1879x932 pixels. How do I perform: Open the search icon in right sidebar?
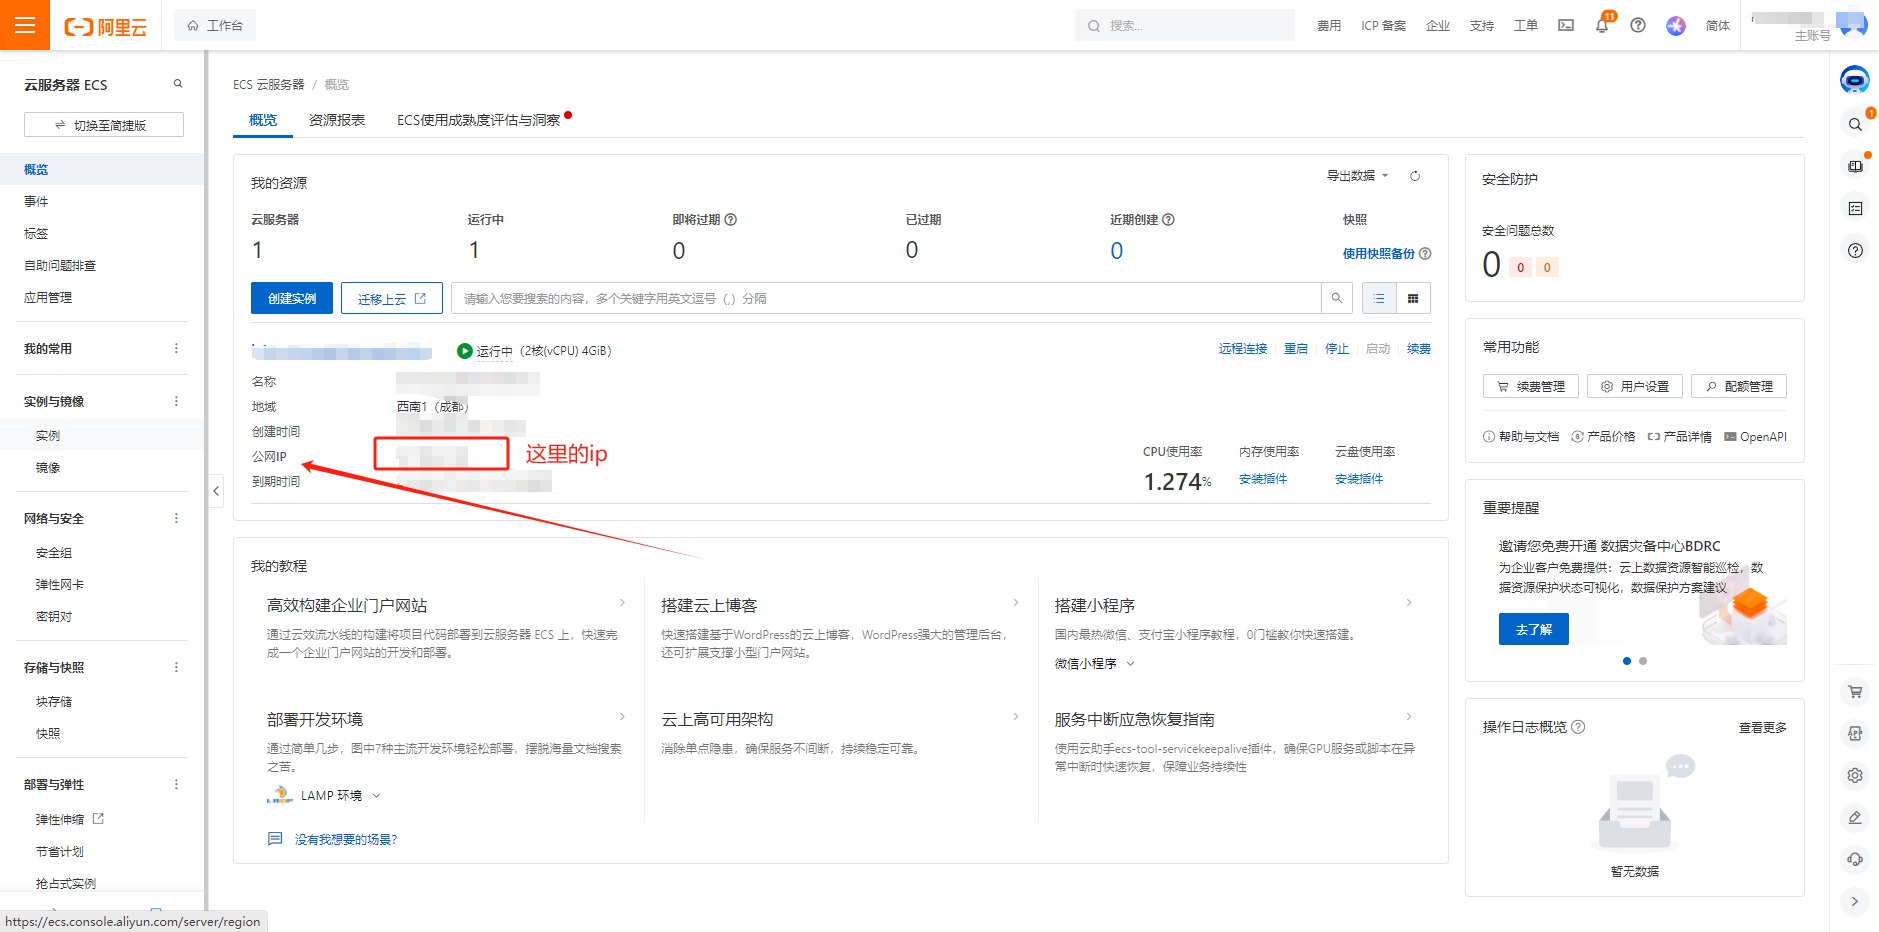1855,123
